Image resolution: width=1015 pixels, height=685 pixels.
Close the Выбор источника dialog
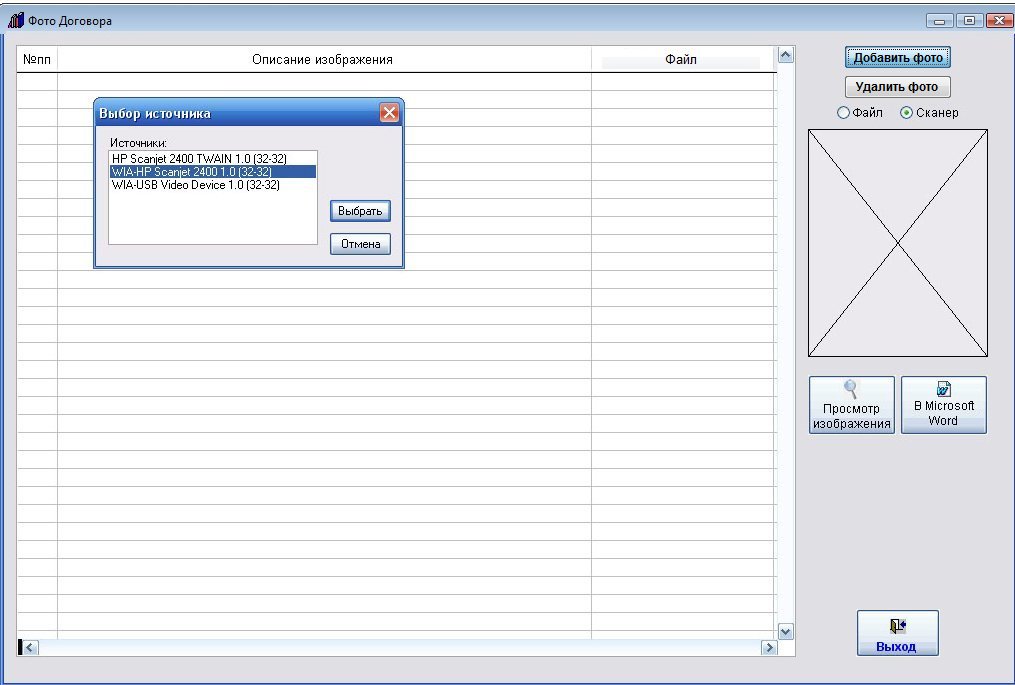(x=389, y=113)
